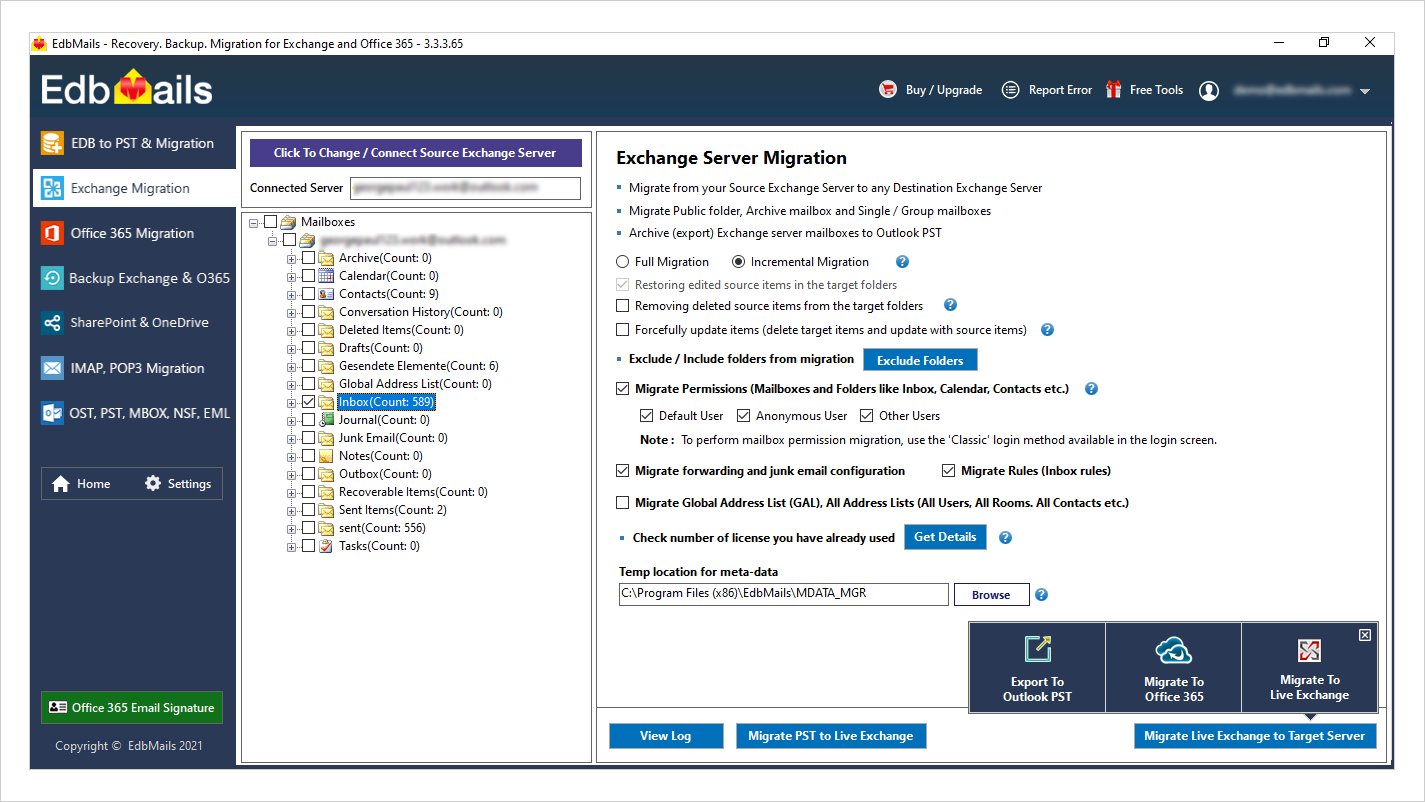Screen dimensions: 1425x802
Task: Enable forcefully update items checkbox
Action: coord(623,330)
